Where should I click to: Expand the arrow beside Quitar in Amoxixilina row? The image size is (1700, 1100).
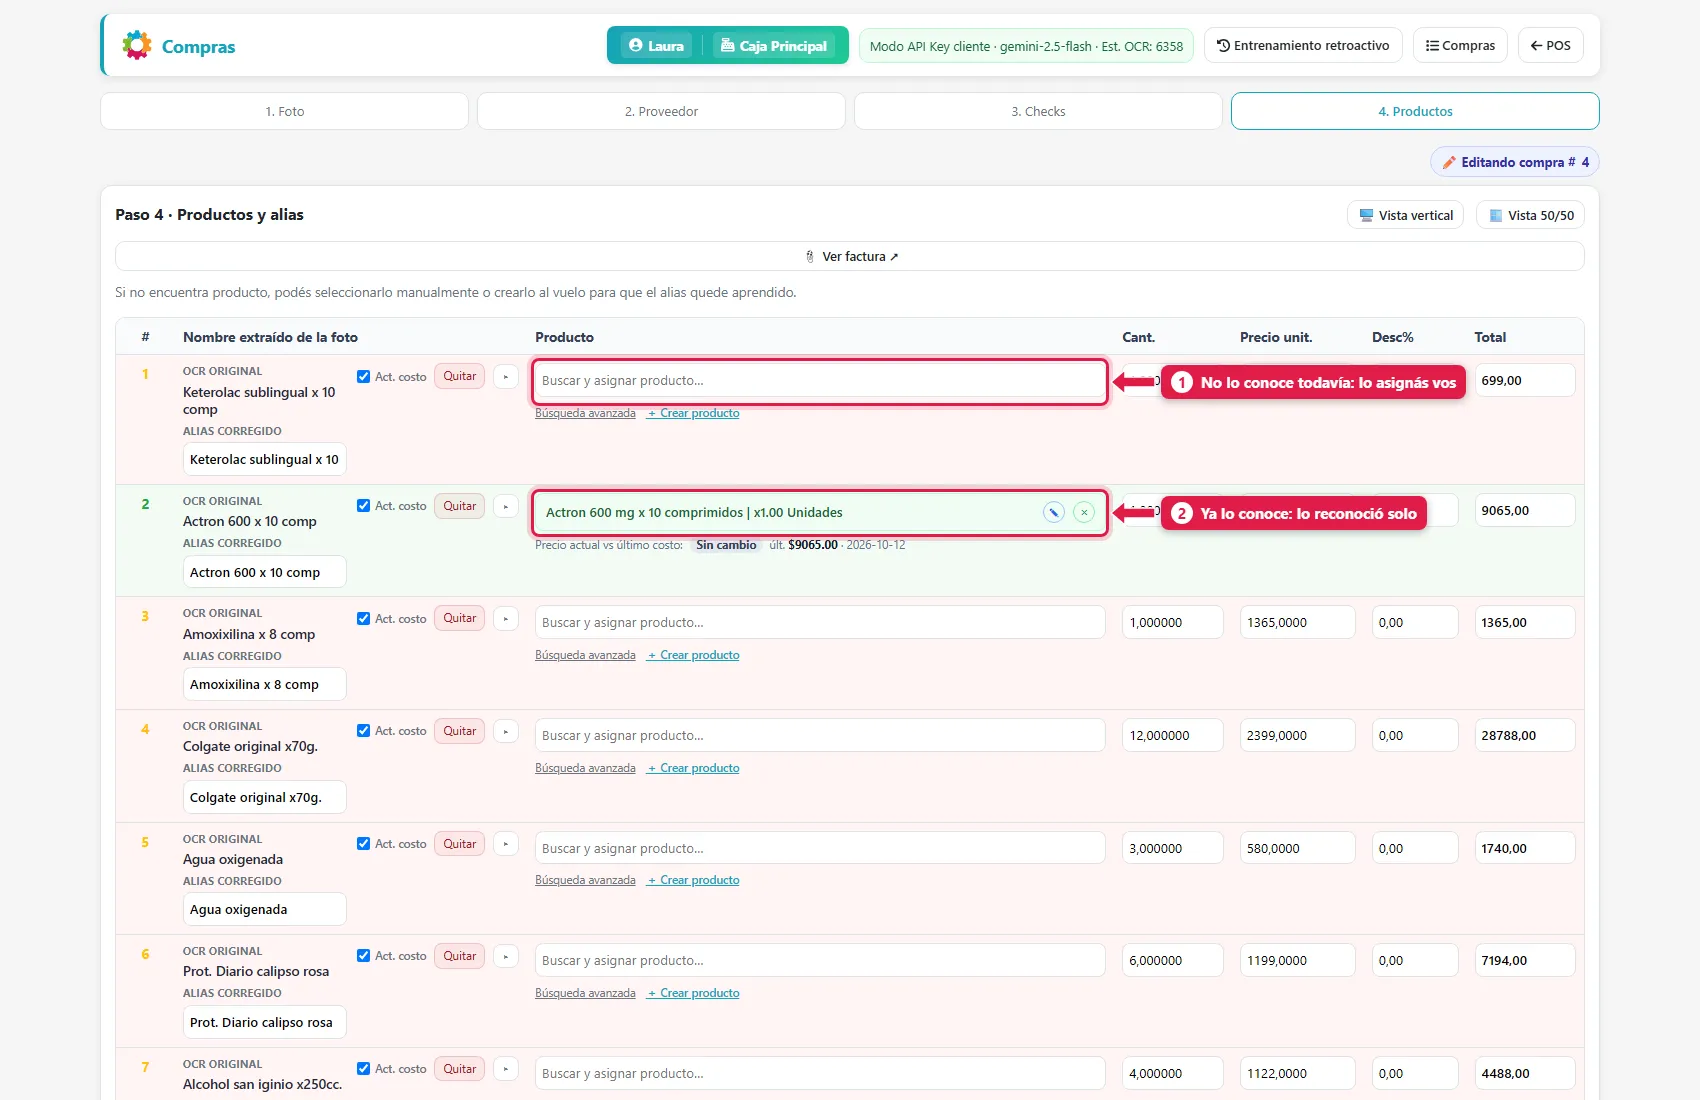(x=506, y=618)
